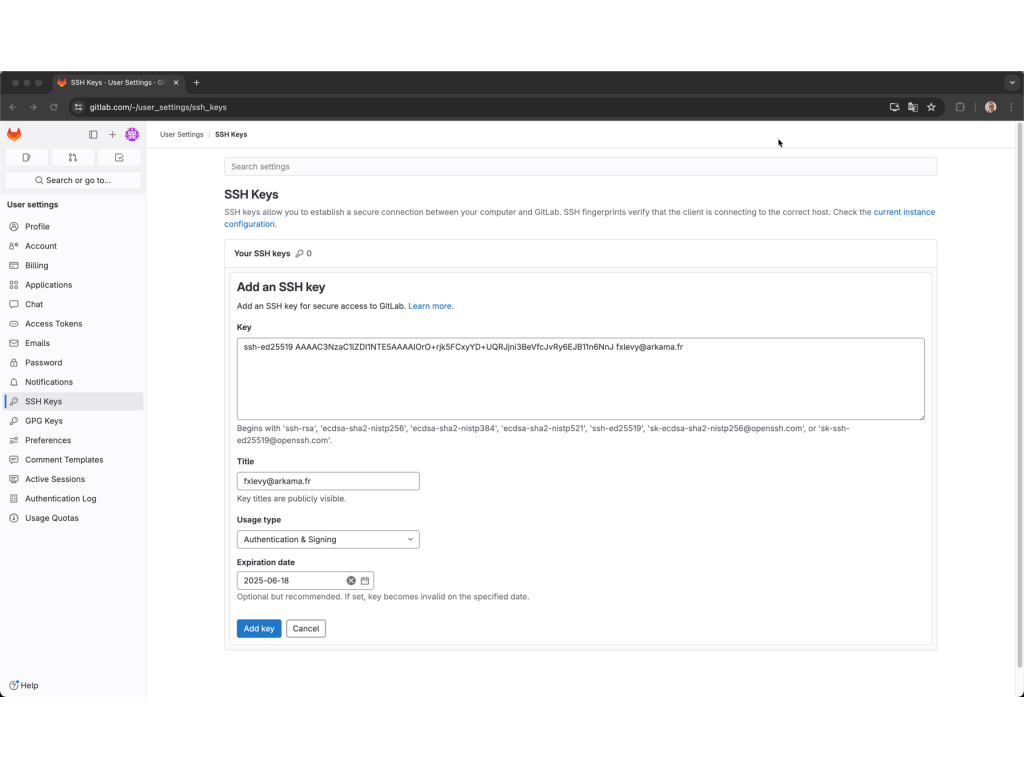Open the To-Do List icon
This screenshot has width=1024, height=768.
pos(118,157)
